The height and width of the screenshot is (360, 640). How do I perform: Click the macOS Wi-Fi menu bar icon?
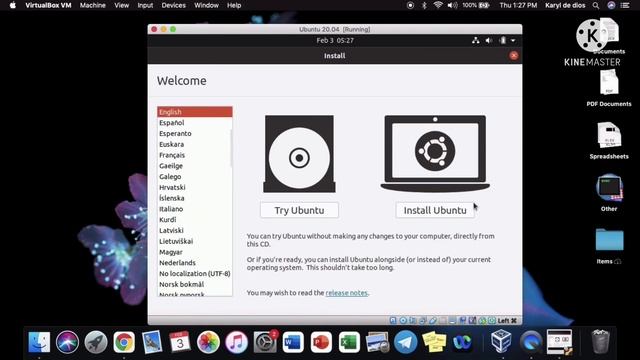(438, 5)
